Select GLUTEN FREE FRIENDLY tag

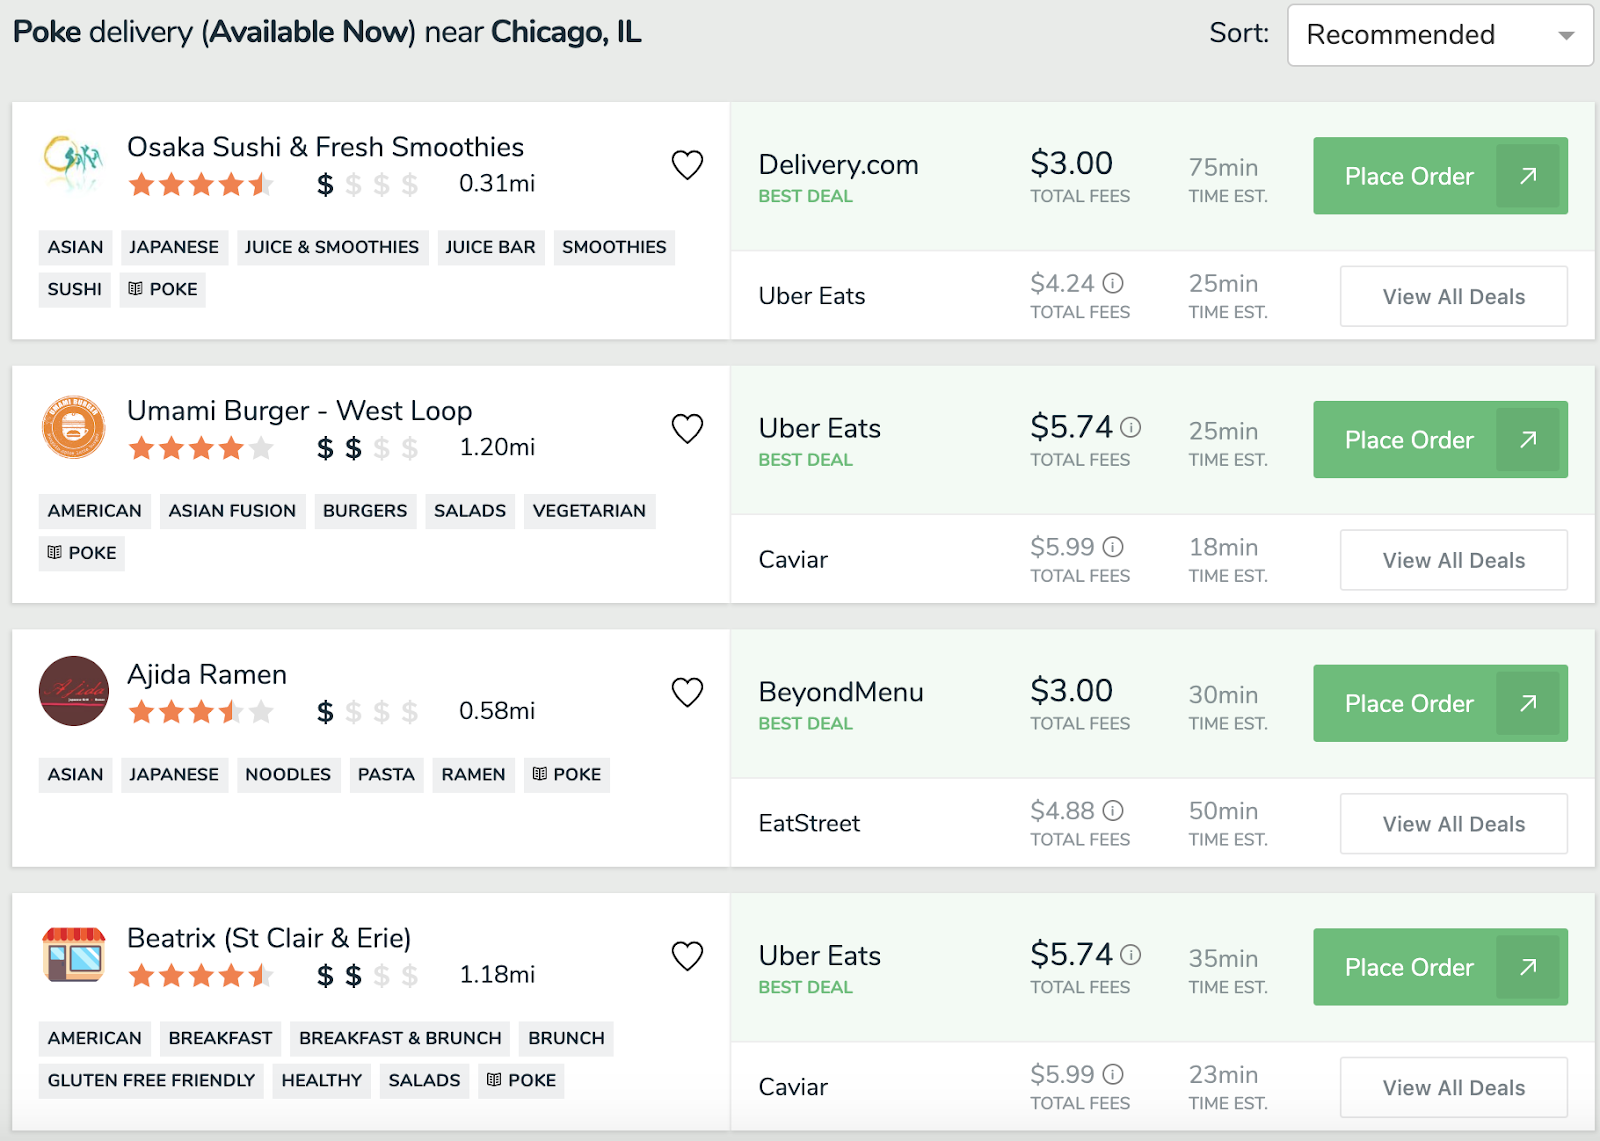[x=151, y=1080]
